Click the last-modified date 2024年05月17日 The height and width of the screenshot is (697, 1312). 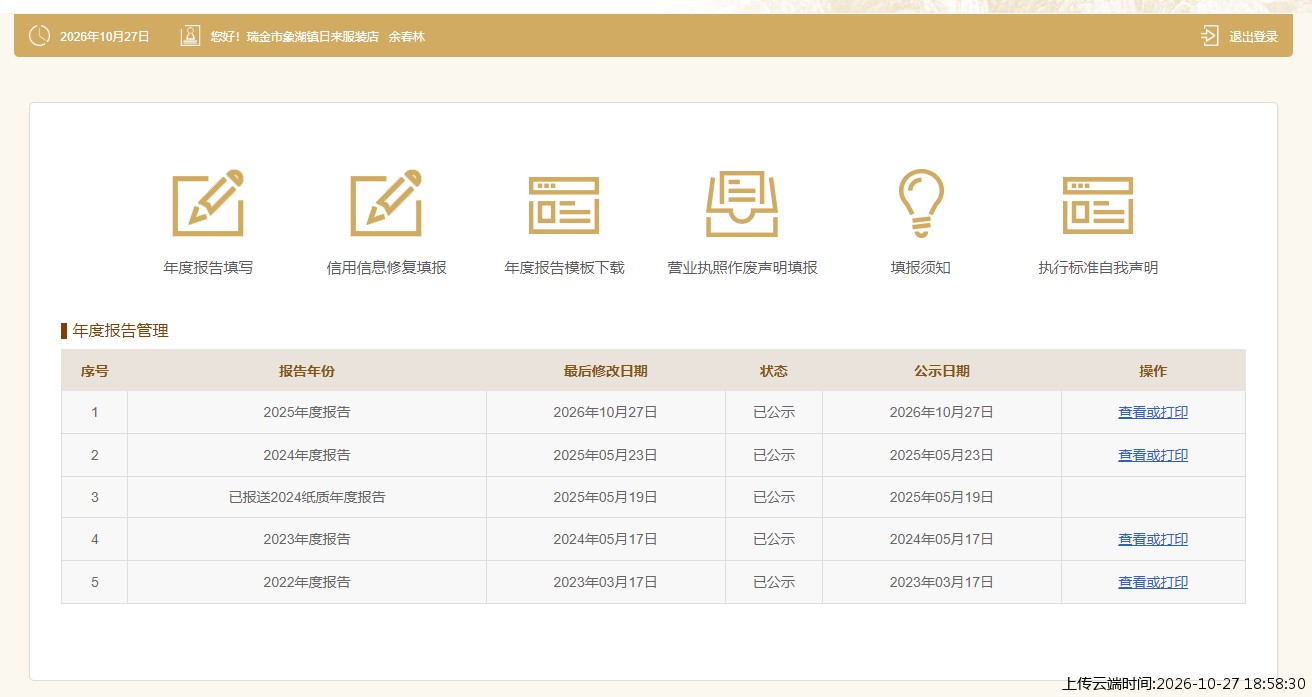tap(605, 539)
